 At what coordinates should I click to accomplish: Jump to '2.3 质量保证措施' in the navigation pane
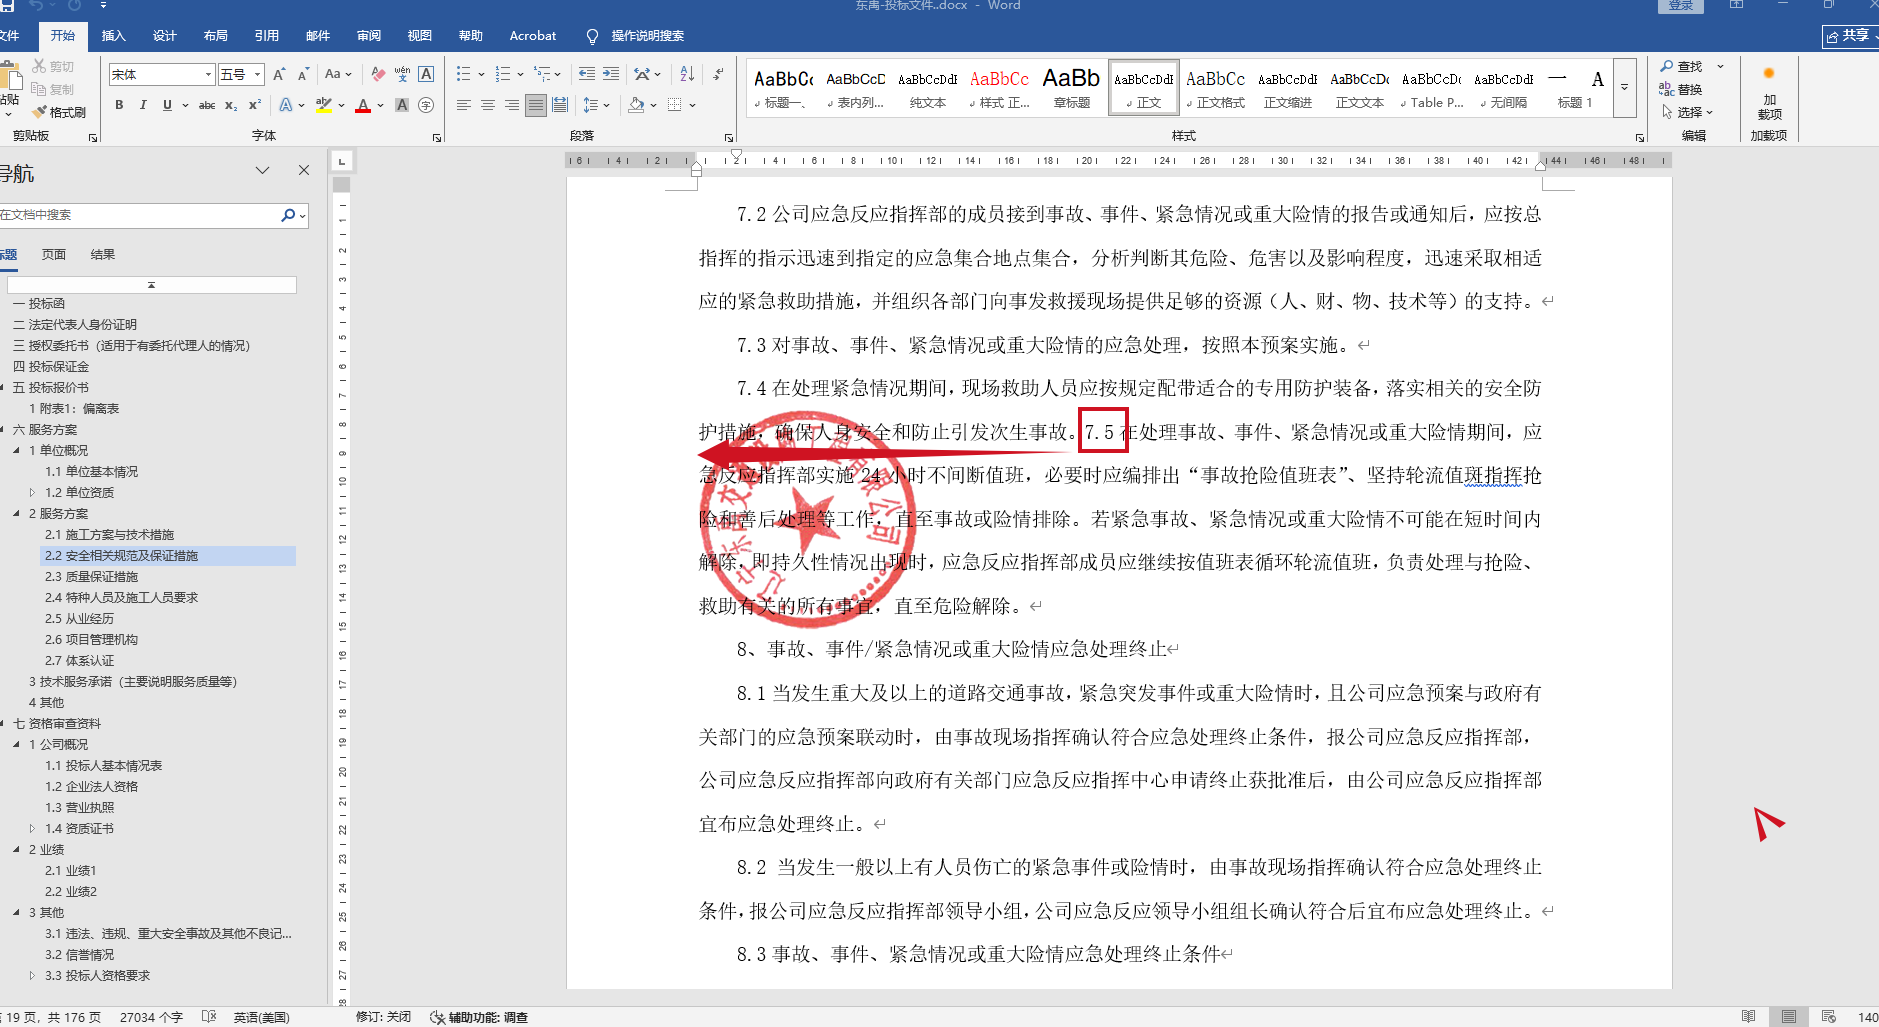point(91,577)
